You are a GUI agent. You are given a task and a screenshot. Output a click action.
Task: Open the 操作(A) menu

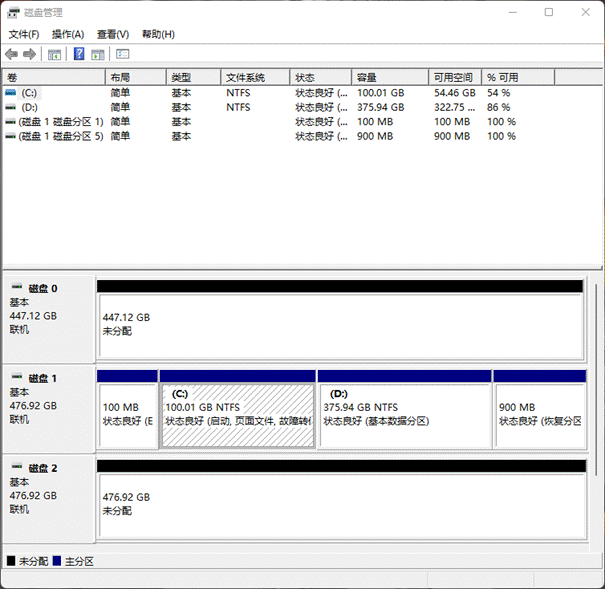coord(68,34)
